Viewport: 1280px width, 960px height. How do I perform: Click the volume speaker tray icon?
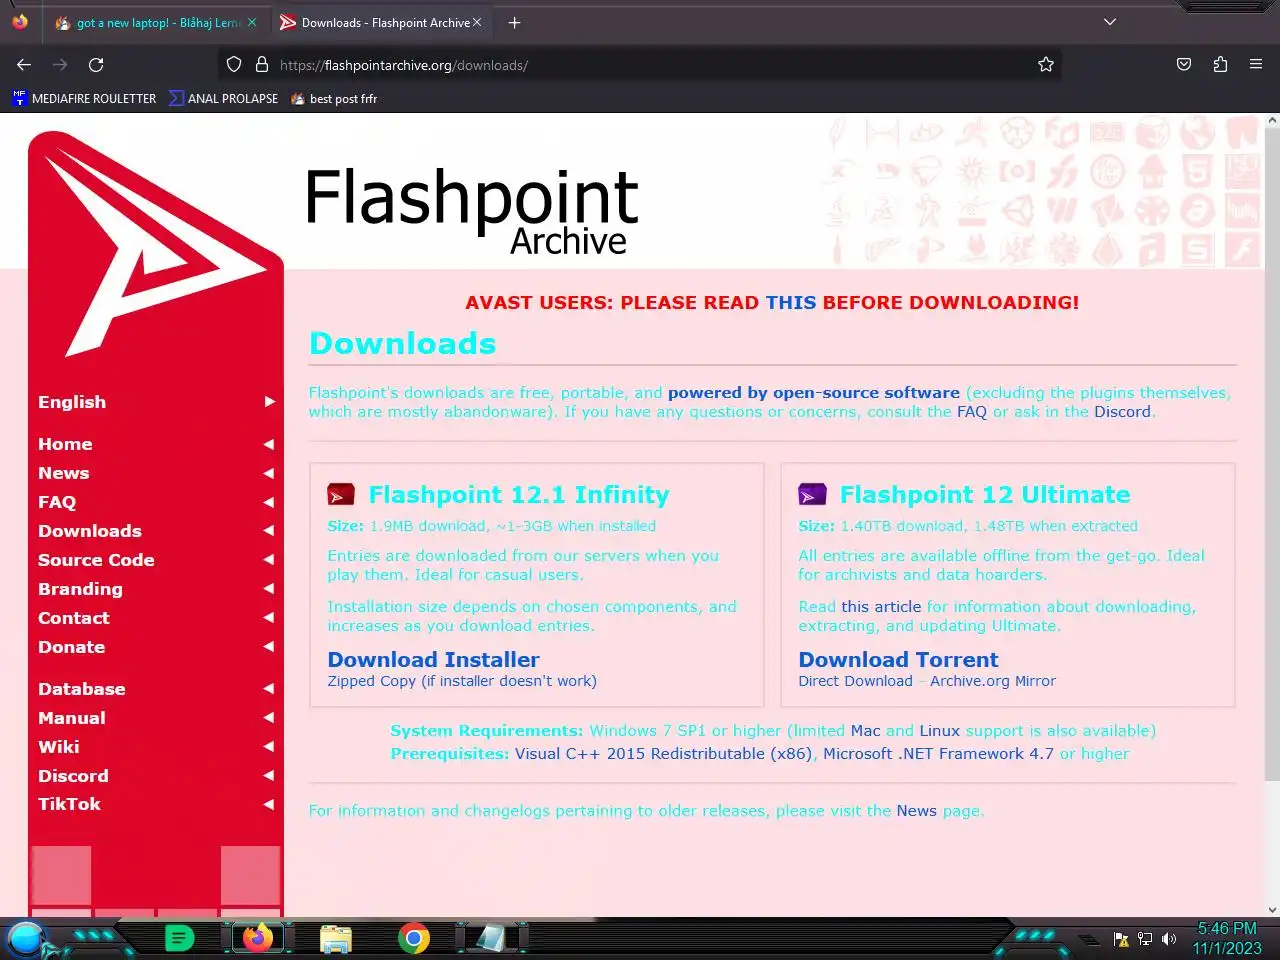[x=1168, y=939]
